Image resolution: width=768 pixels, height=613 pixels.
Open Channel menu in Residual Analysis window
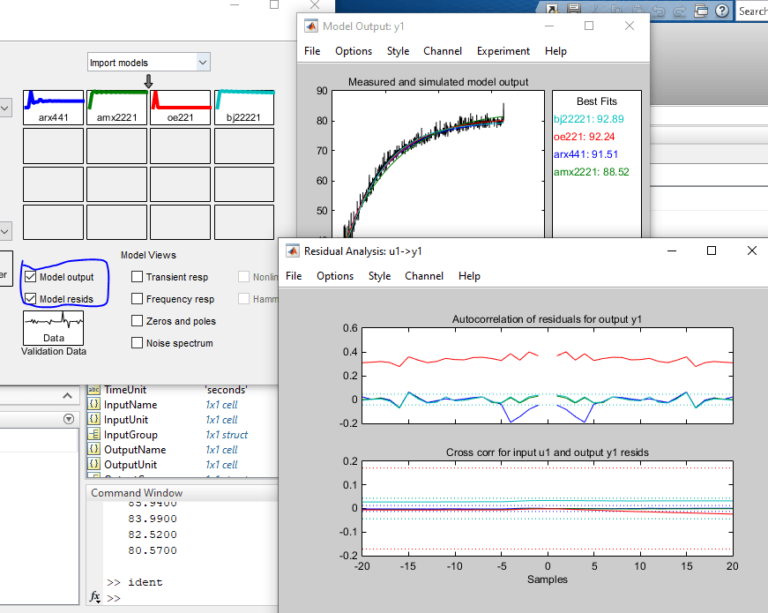[424, 276]
